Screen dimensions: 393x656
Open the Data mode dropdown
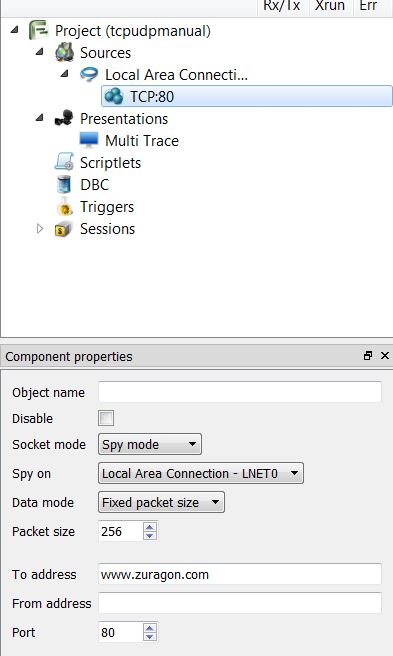[161, 502]
